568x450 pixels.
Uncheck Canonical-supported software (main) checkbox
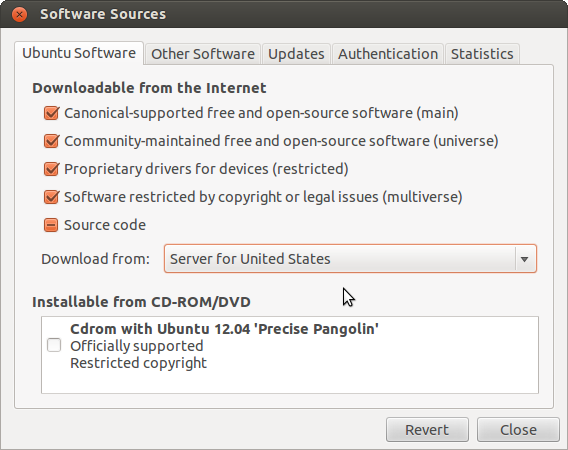(51, 113)
